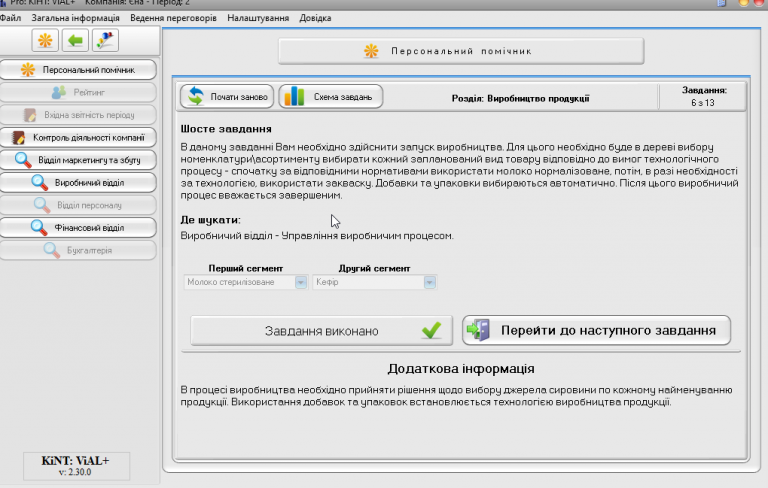
Task: Open Бухгалтерія section
Action: 78,250
